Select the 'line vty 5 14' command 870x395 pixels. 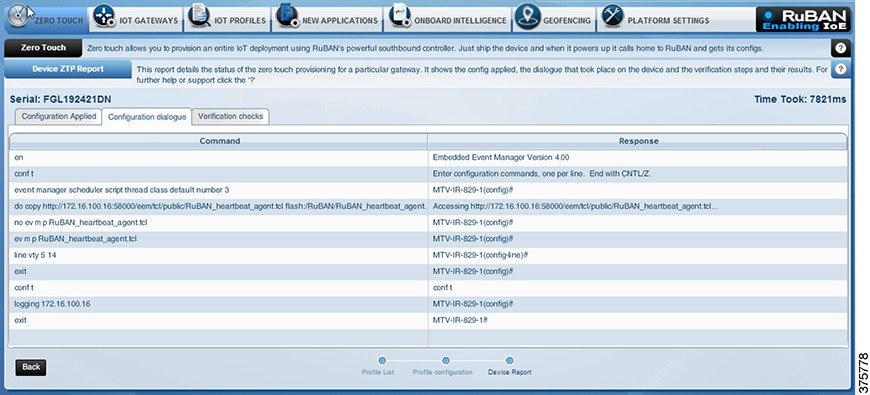[219, 255]
